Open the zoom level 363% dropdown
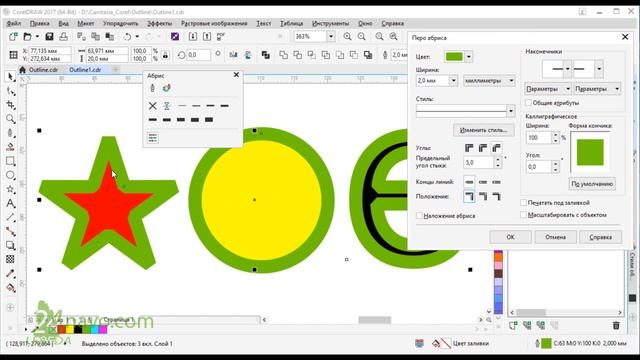This screenshot has height=360, width=640. click(331, 37)
